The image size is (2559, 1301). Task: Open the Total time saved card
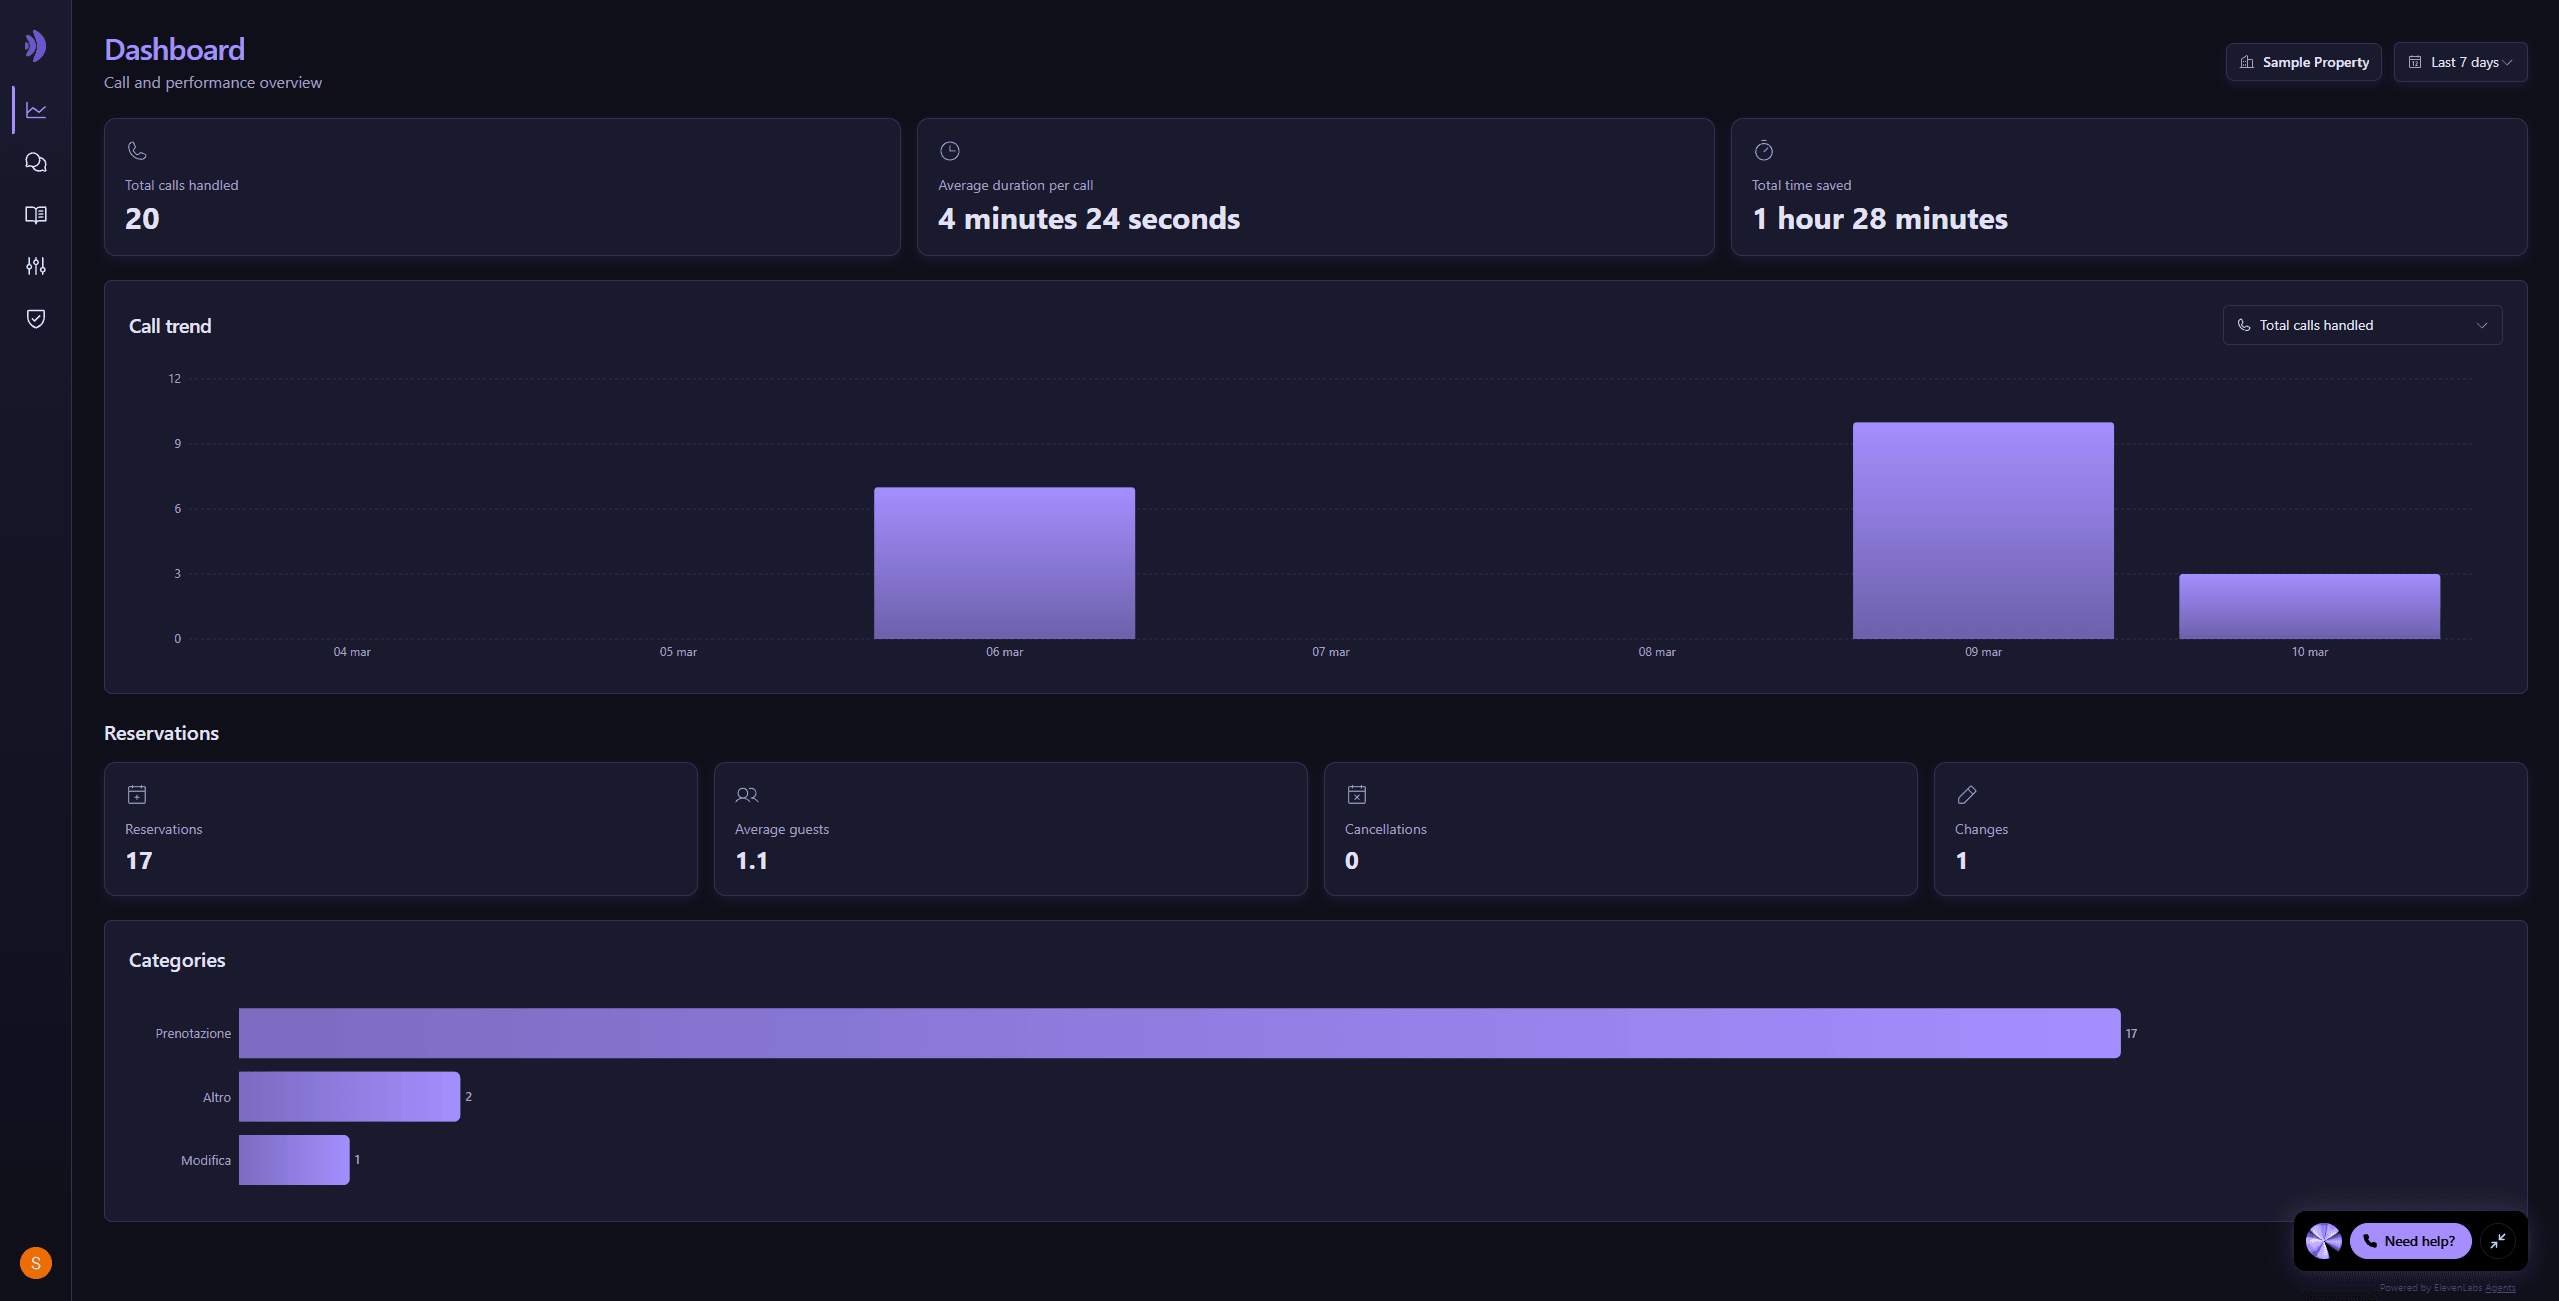[x=2128, y=187]
